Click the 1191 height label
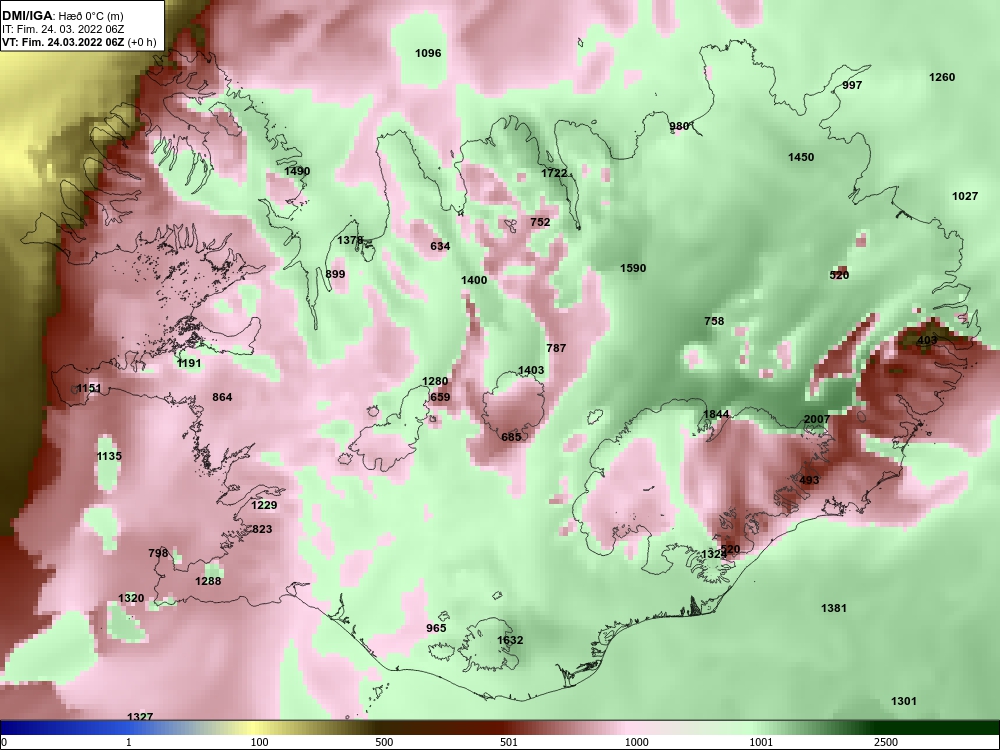Screen dimensions: 1000x750 click(189, 363)
